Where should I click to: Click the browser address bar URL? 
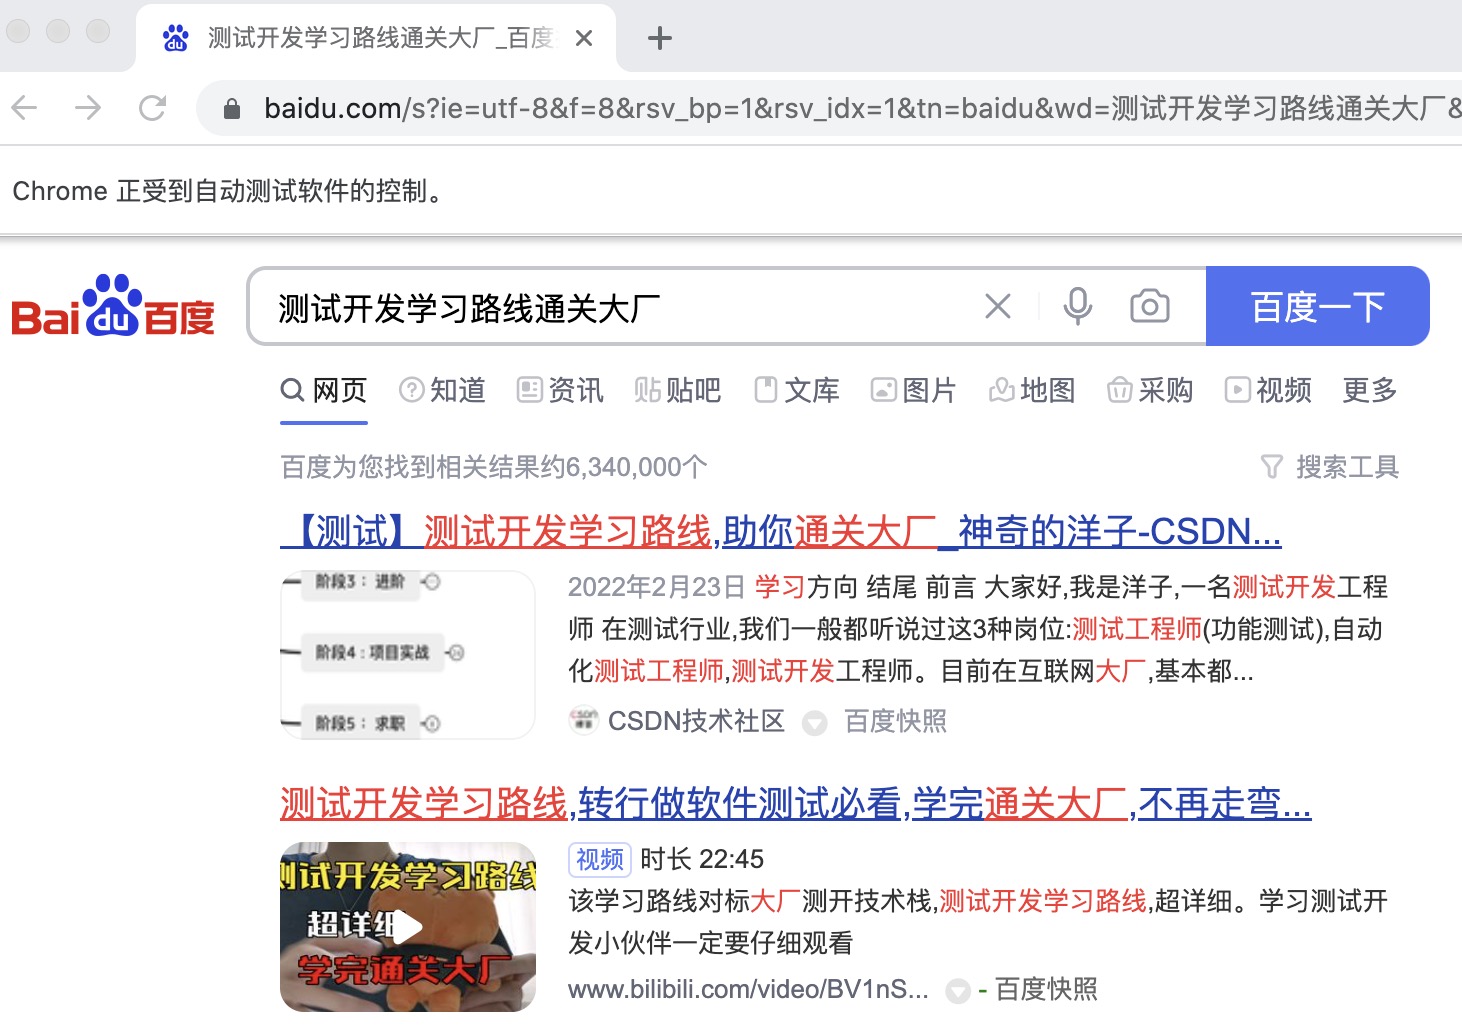click(860, 108)
